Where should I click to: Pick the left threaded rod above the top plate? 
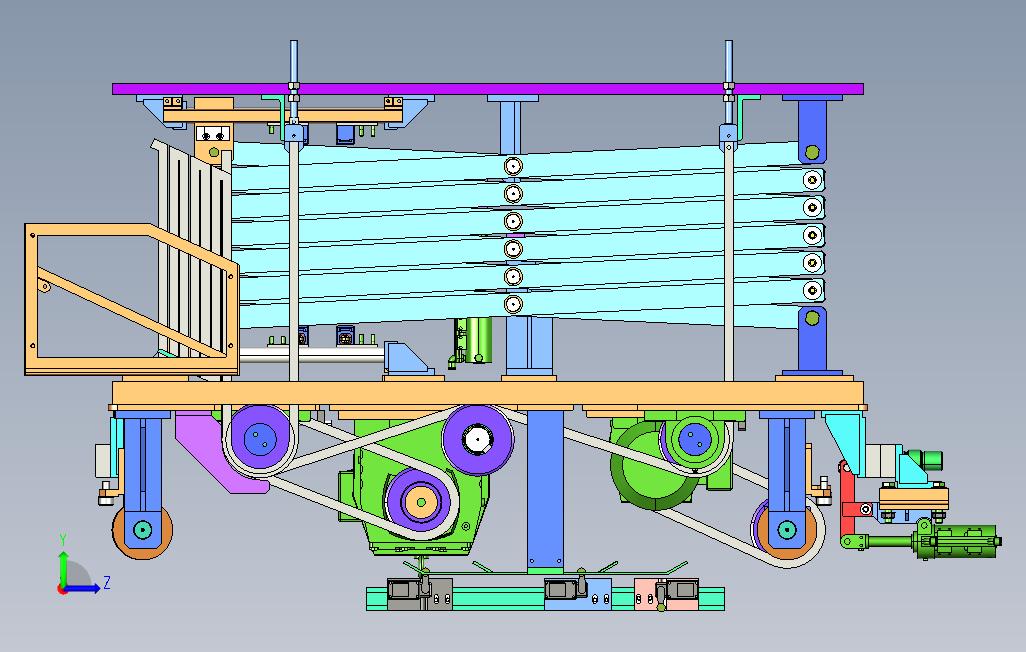(x=293, y=62)
